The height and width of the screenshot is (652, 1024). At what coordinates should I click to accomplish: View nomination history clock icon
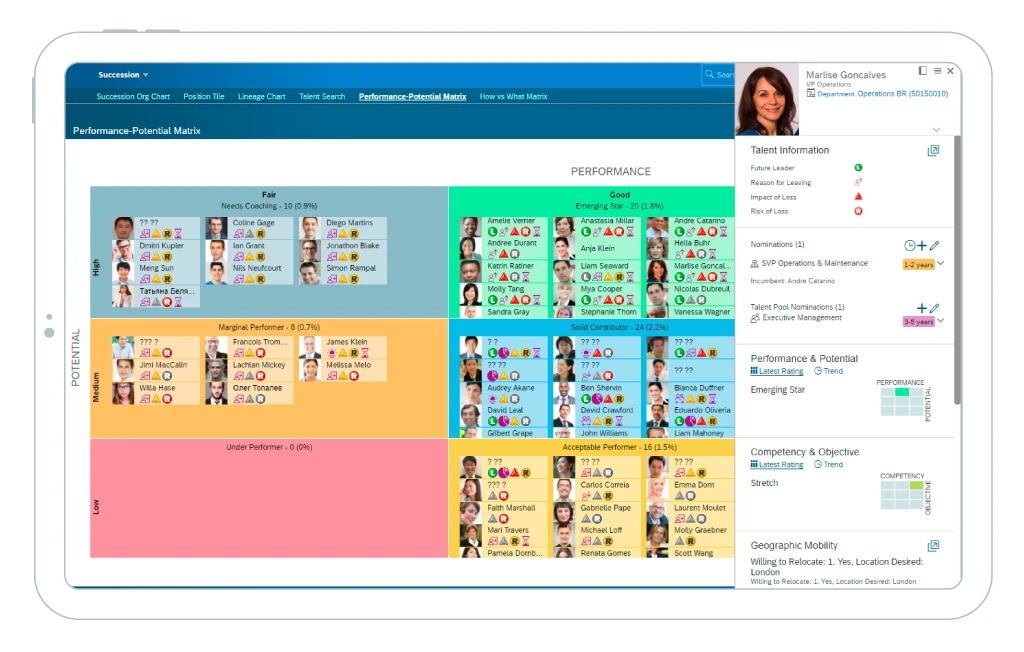pos(909,246)
